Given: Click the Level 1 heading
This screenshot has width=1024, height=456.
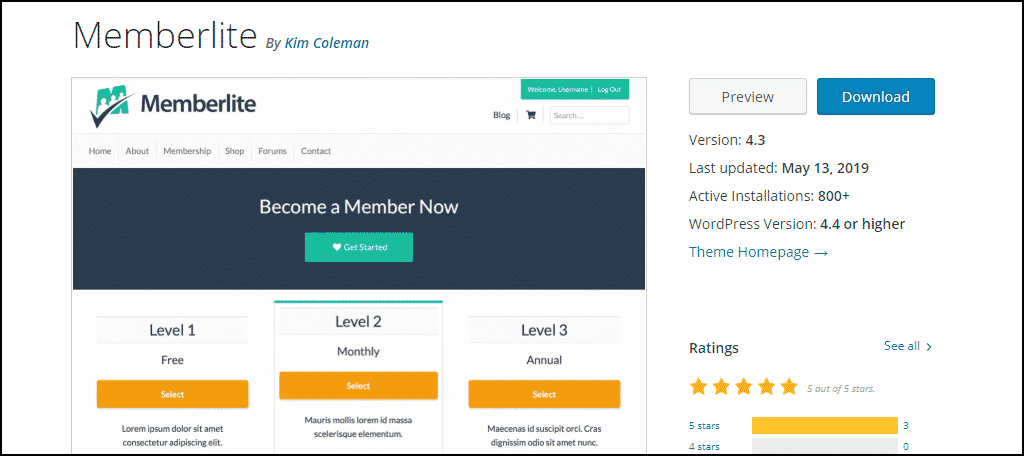Looking at the screenshot, I should tap(172, 330).
